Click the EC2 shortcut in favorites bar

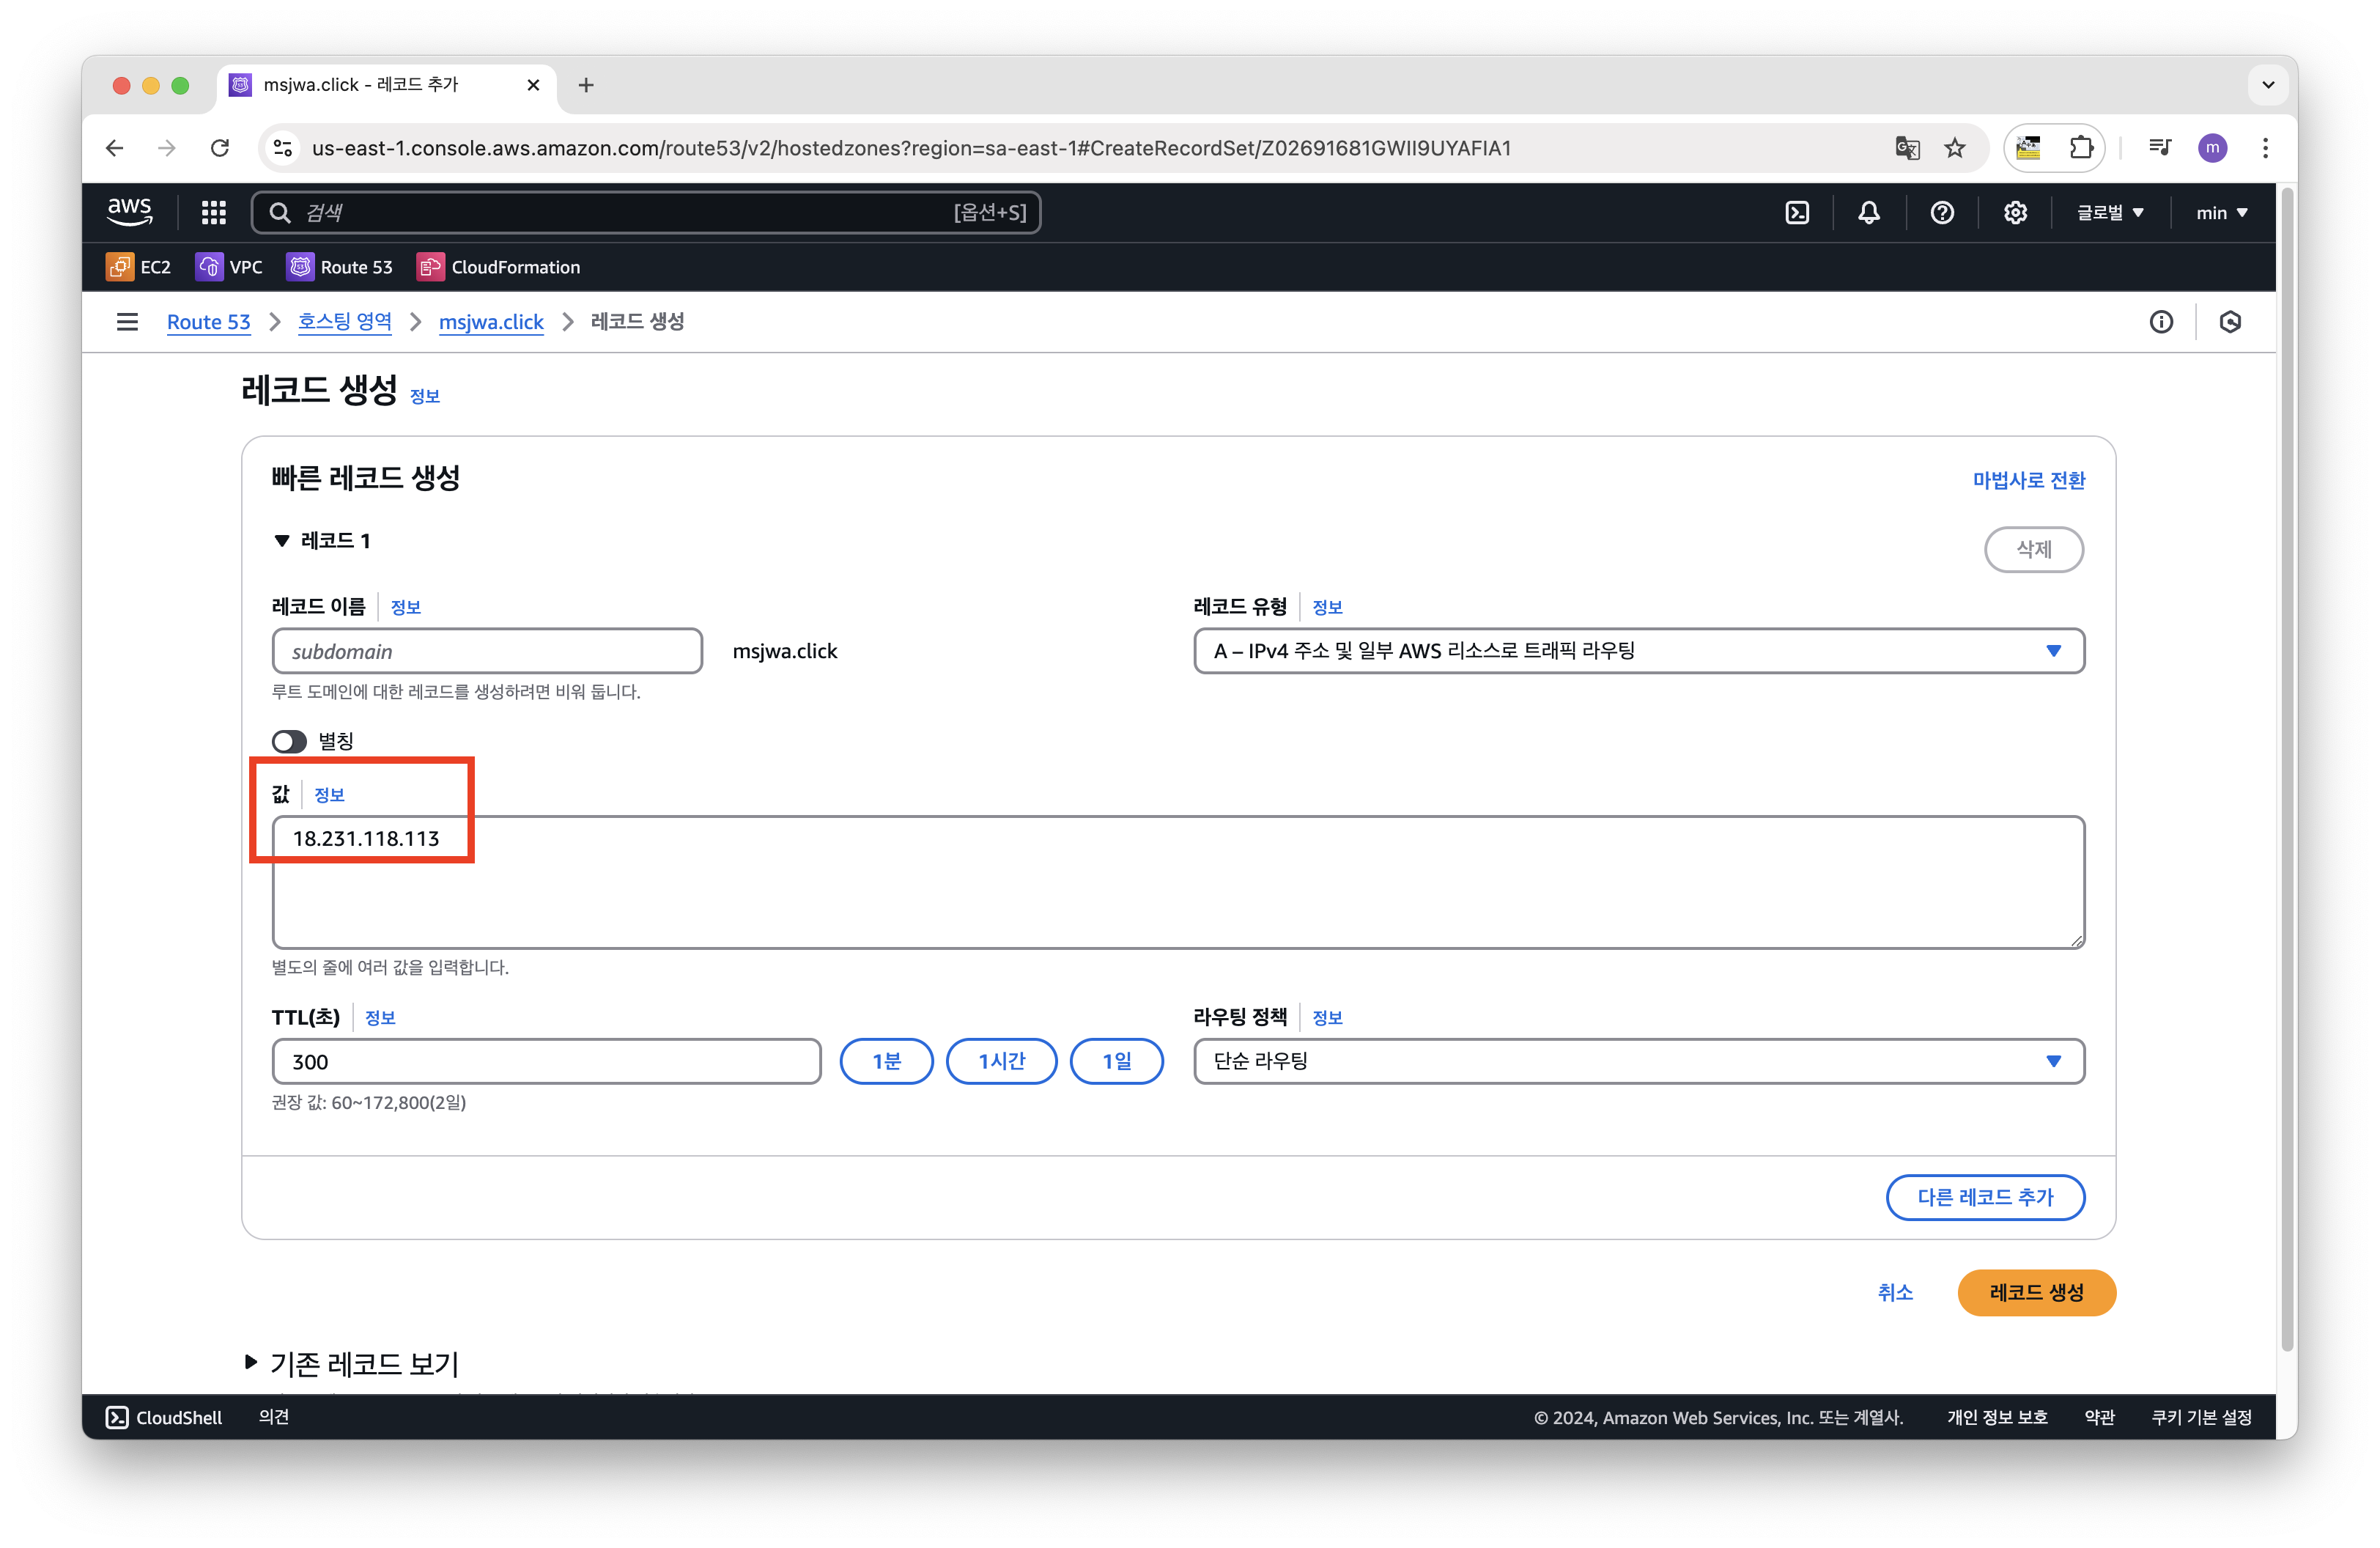[139, 267]
